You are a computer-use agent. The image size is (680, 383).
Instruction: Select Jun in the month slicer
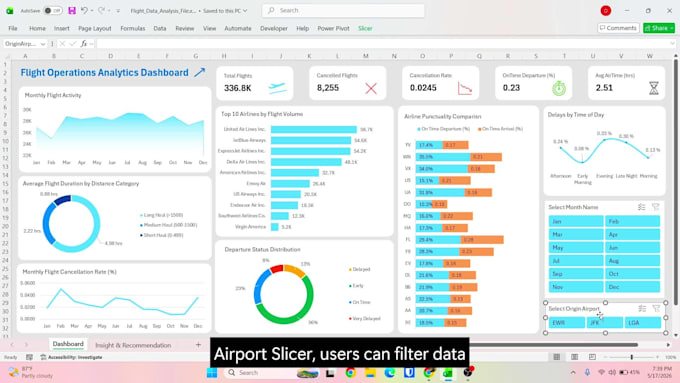pyautogui.click(x=632, y=248)
